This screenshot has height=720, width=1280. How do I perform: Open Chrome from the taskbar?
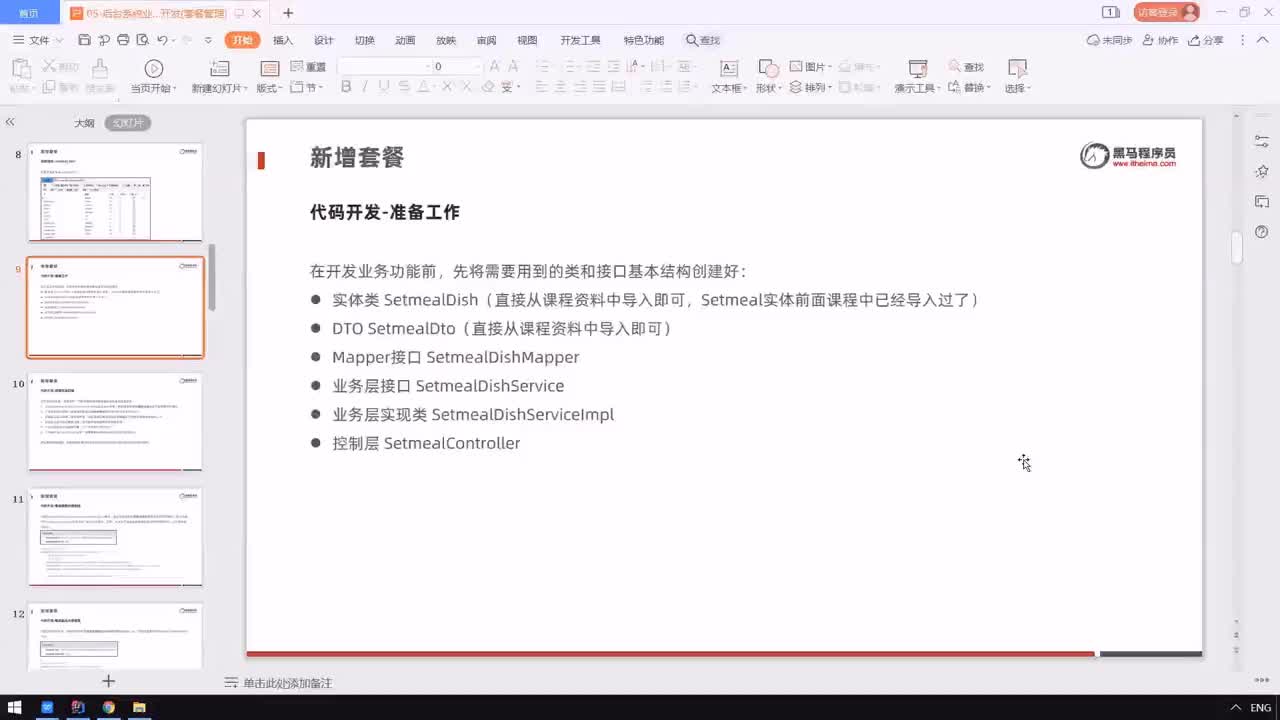(108, 707)
